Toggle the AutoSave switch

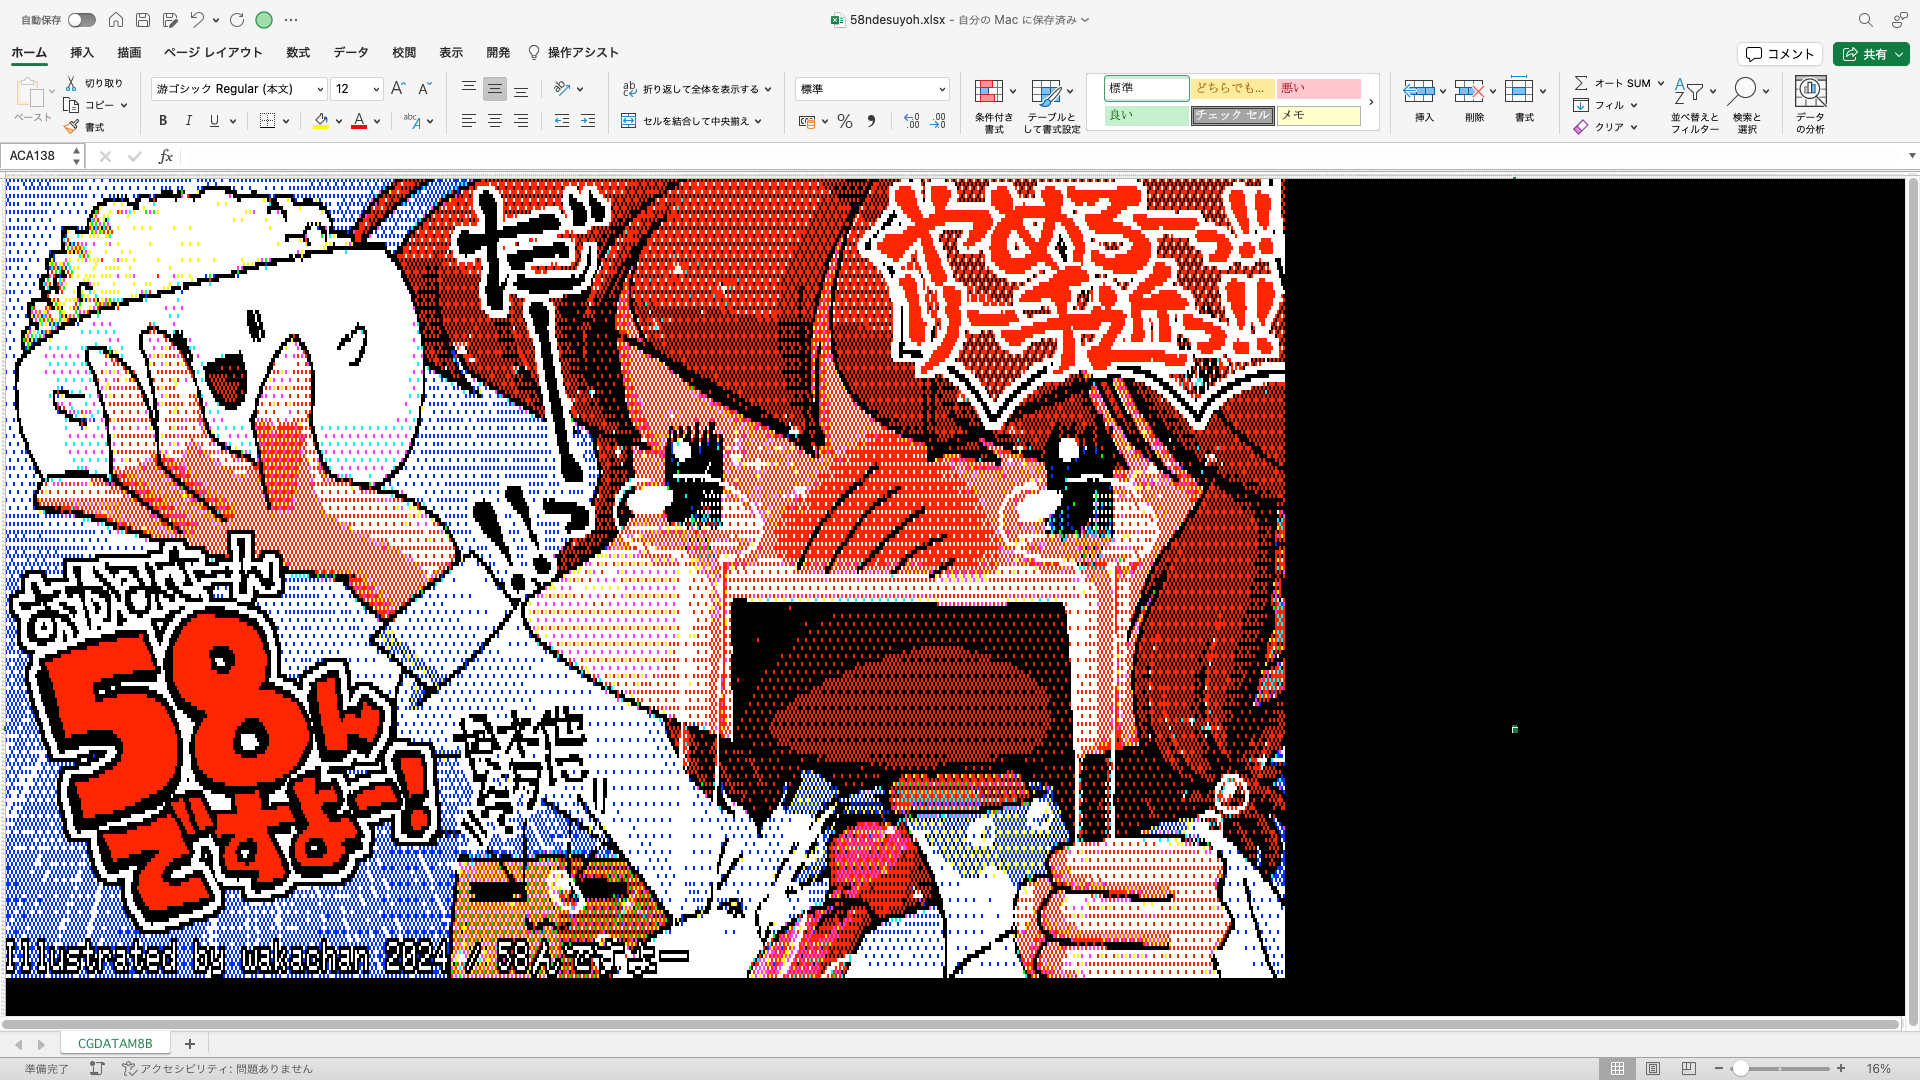click(x=82, y=20)
